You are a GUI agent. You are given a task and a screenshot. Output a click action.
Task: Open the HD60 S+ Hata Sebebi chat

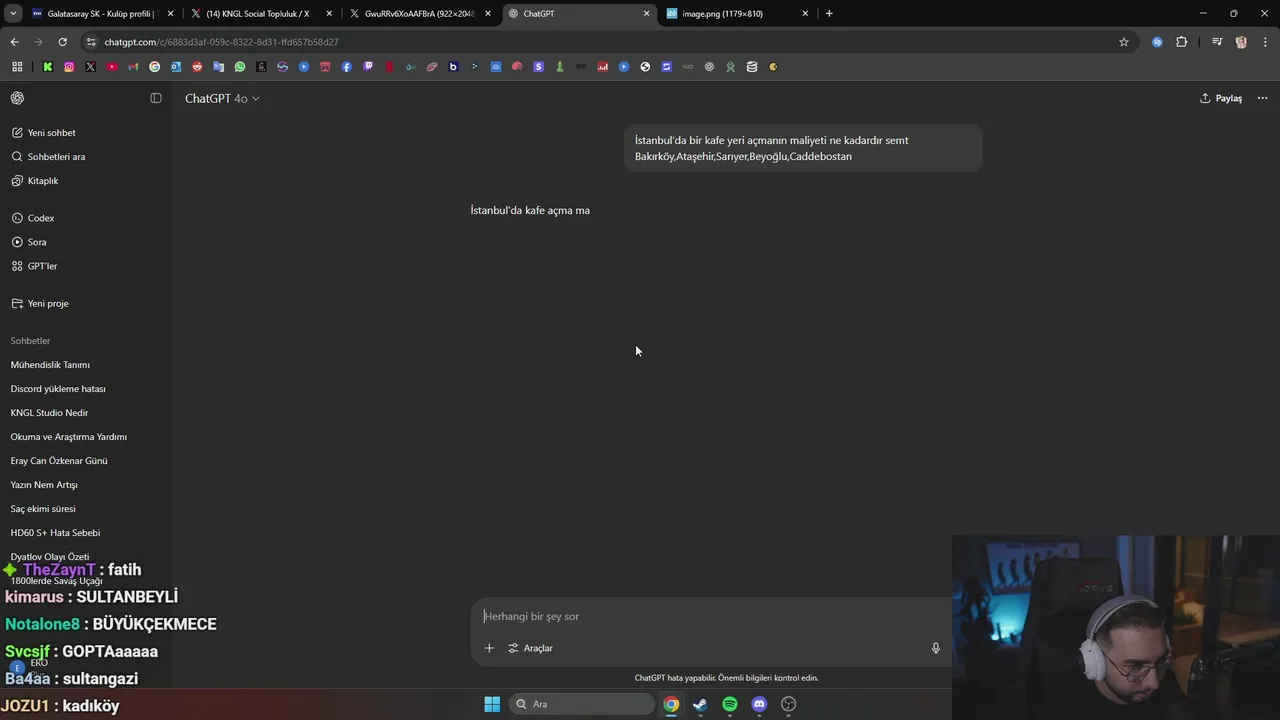point(55,533)
